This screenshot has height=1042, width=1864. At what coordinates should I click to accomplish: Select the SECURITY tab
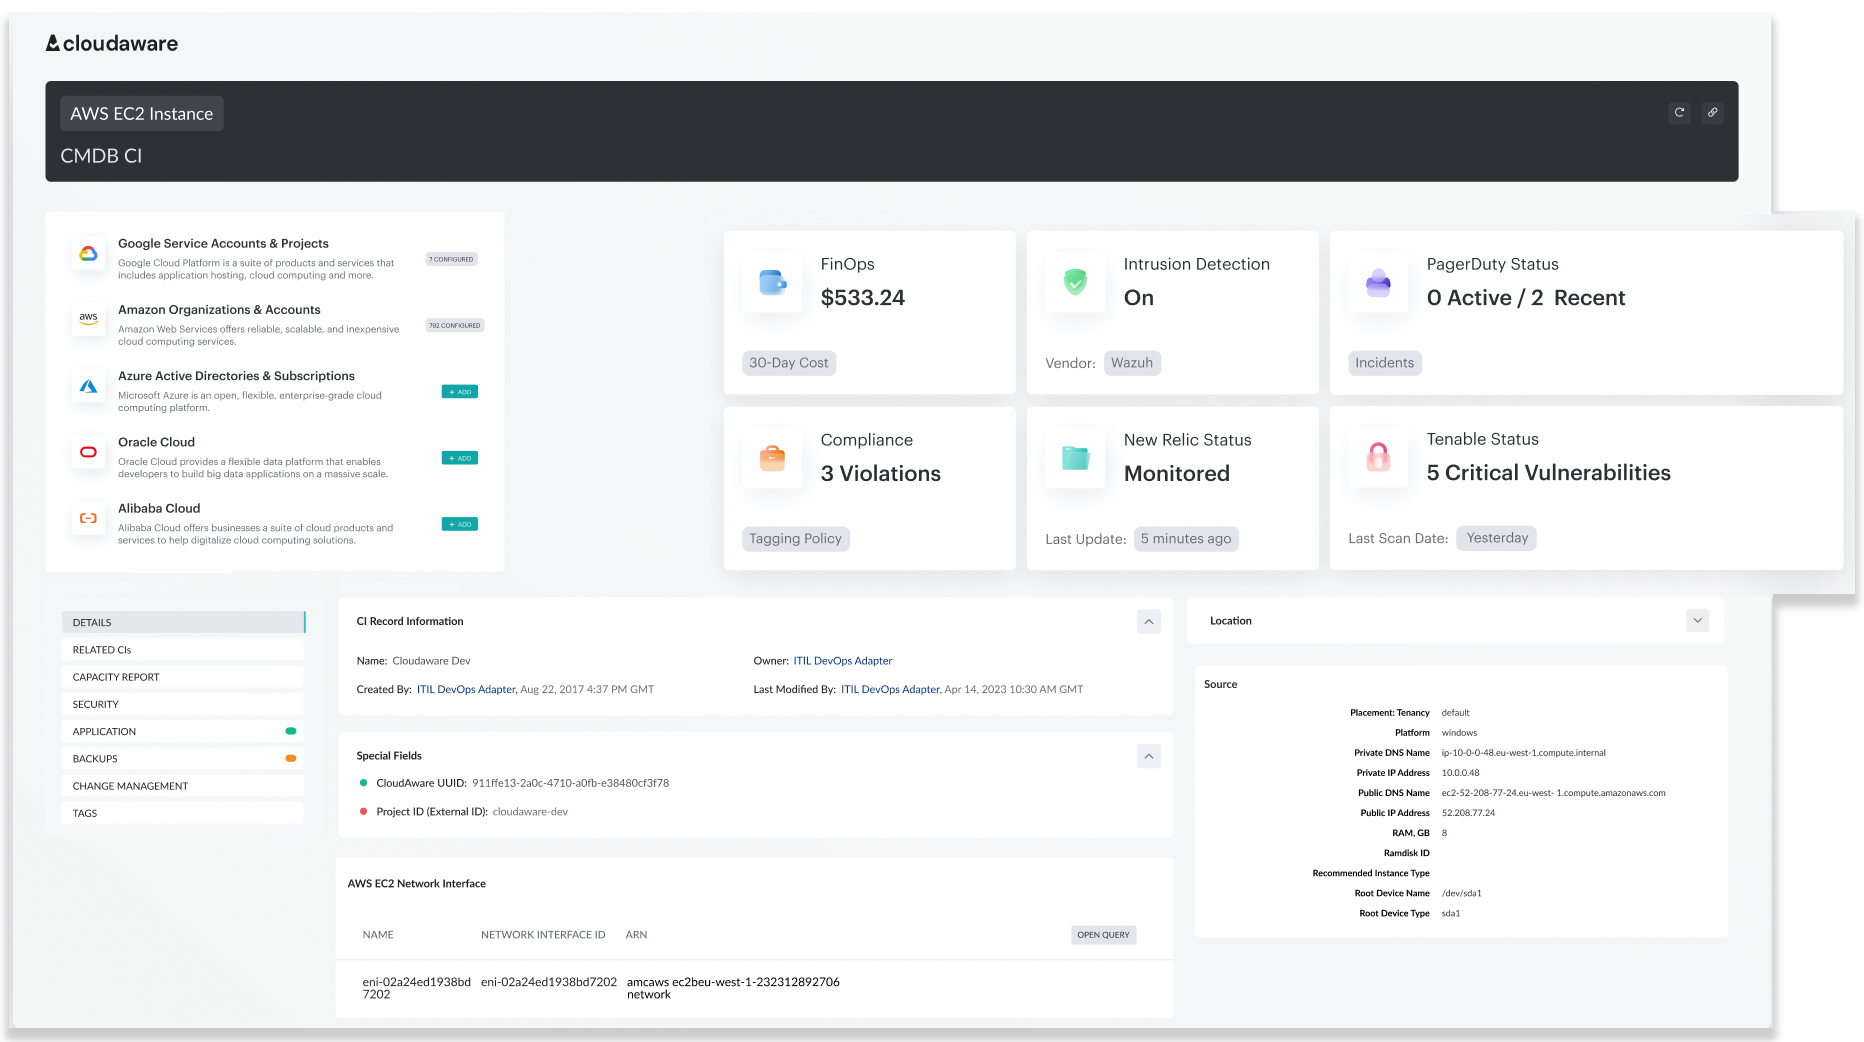(x=183, y=704)
